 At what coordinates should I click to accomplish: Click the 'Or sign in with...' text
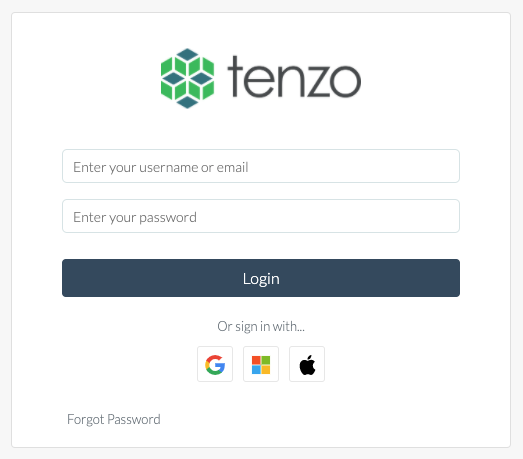(261, 326)
